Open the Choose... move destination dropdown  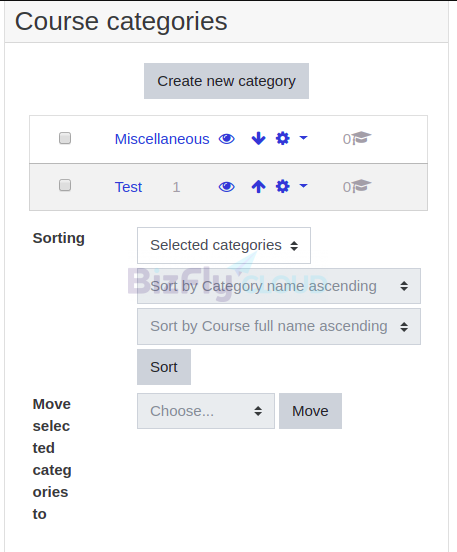point(206,411)
